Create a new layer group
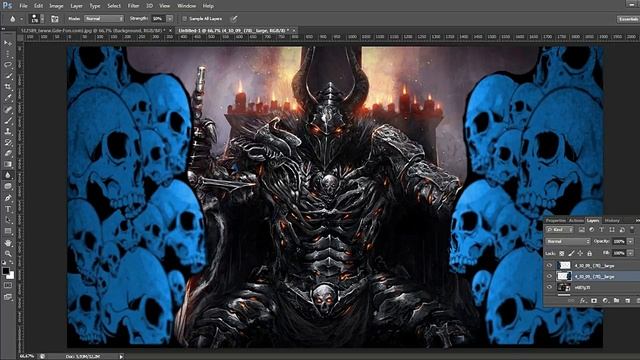The height and width of the screenshot is (360, 640). point(616,300)
